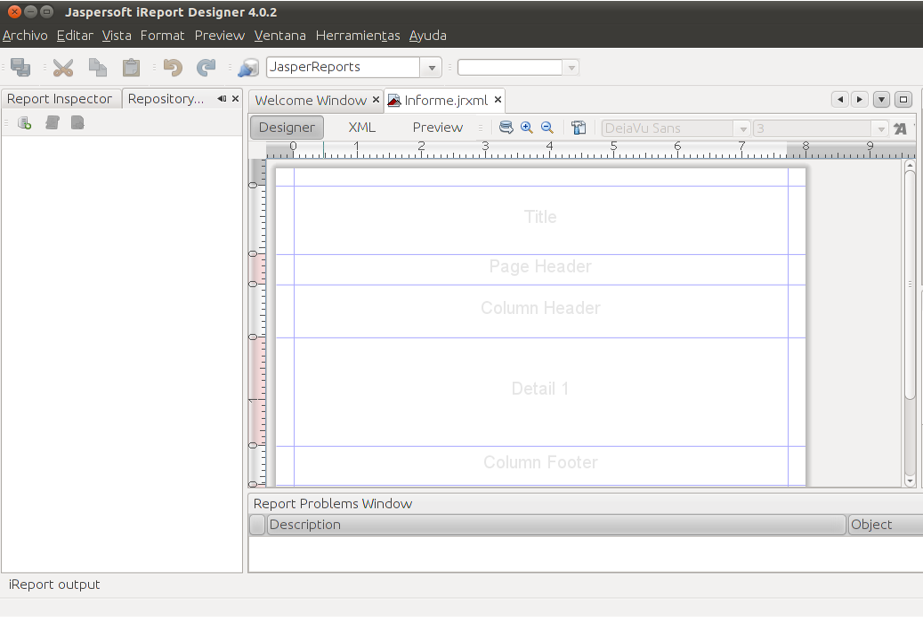Image resolution: width=923 pixels, height=617 pixels.
Task: Open the Preview menu in menu bar
Action: coord(220,35)
